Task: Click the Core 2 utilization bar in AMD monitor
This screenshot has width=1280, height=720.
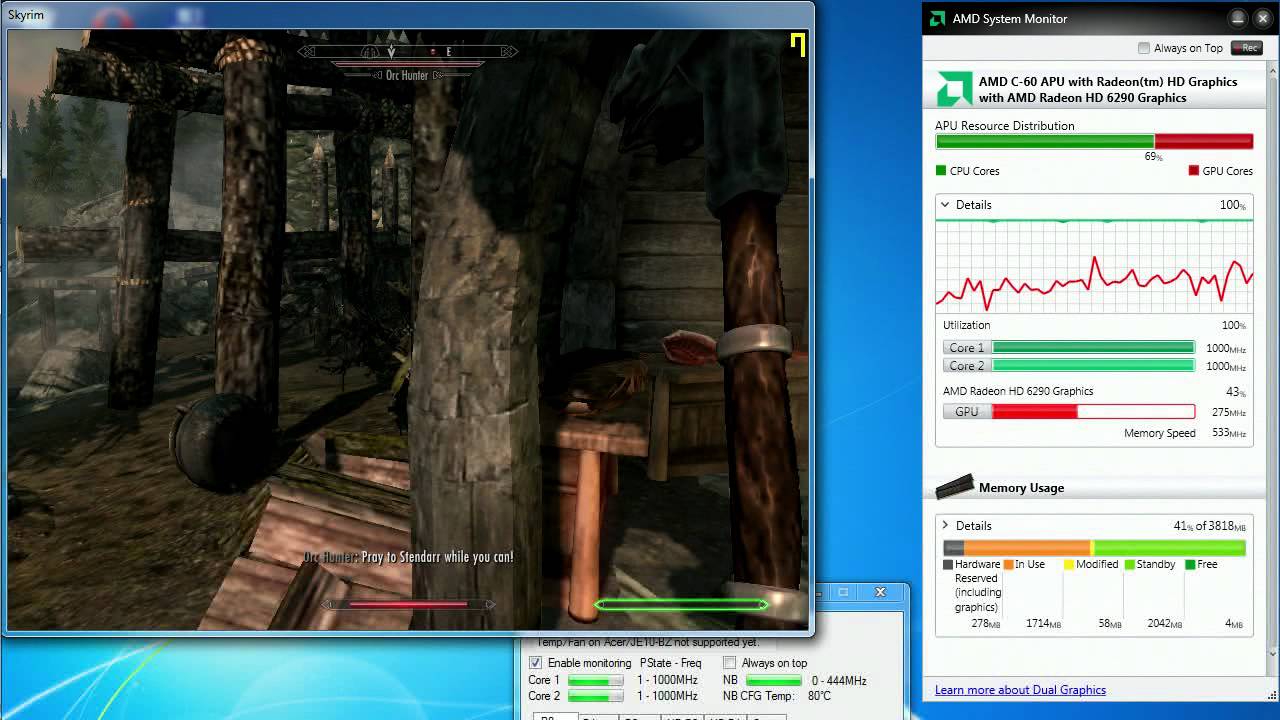Action: [x=1093, y=366]
